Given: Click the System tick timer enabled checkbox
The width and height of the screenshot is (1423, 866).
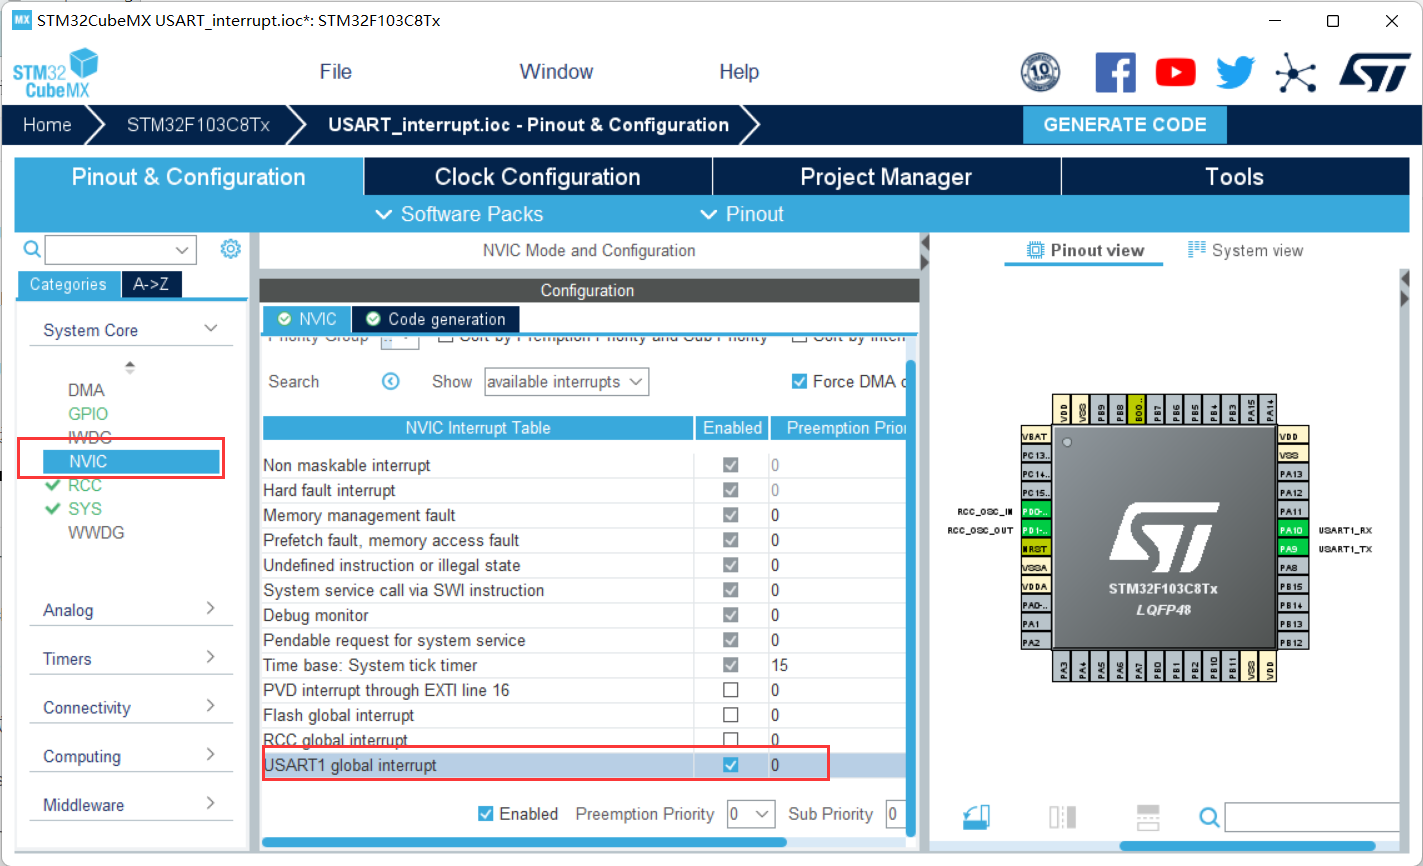Looking at the screenshot, I should coord(731,665).
